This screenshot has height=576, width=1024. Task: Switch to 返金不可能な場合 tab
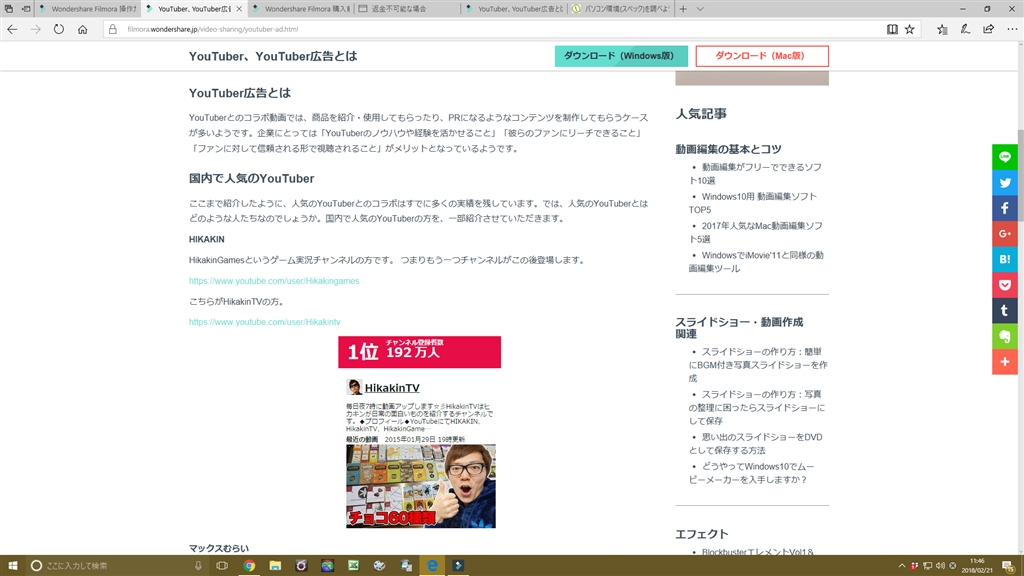coord(408,9)
